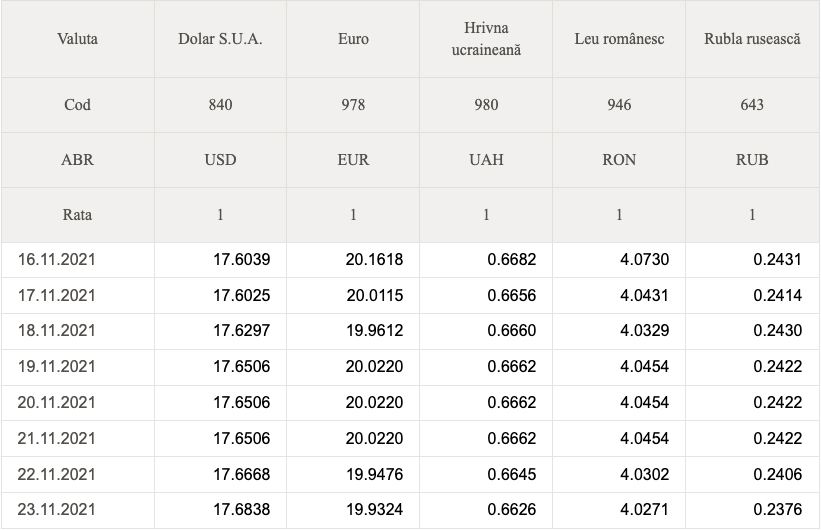Click the Rata row label
Viewport: 821px width, 530px height.
click(x=77, y=215)
